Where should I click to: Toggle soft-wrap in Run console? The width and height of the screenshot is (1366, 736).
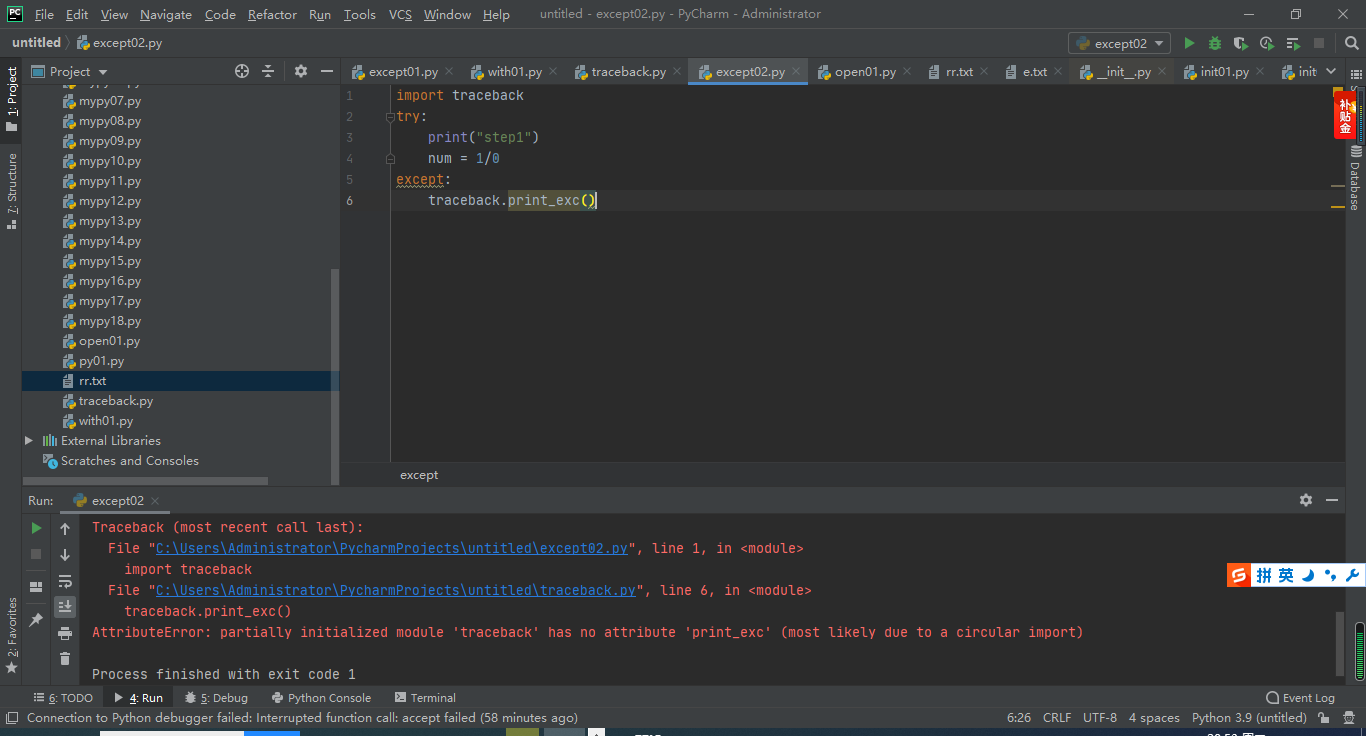pos(65,581)
